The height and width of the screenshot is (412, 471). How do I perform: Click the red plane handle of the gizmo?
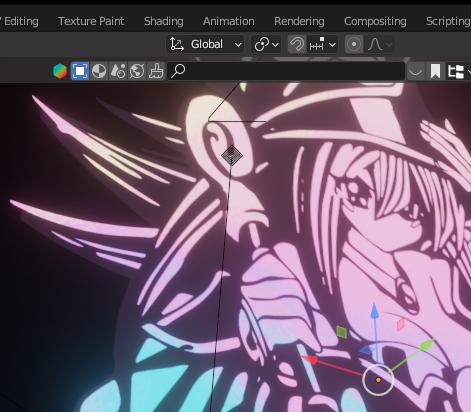tap(401, 324)
